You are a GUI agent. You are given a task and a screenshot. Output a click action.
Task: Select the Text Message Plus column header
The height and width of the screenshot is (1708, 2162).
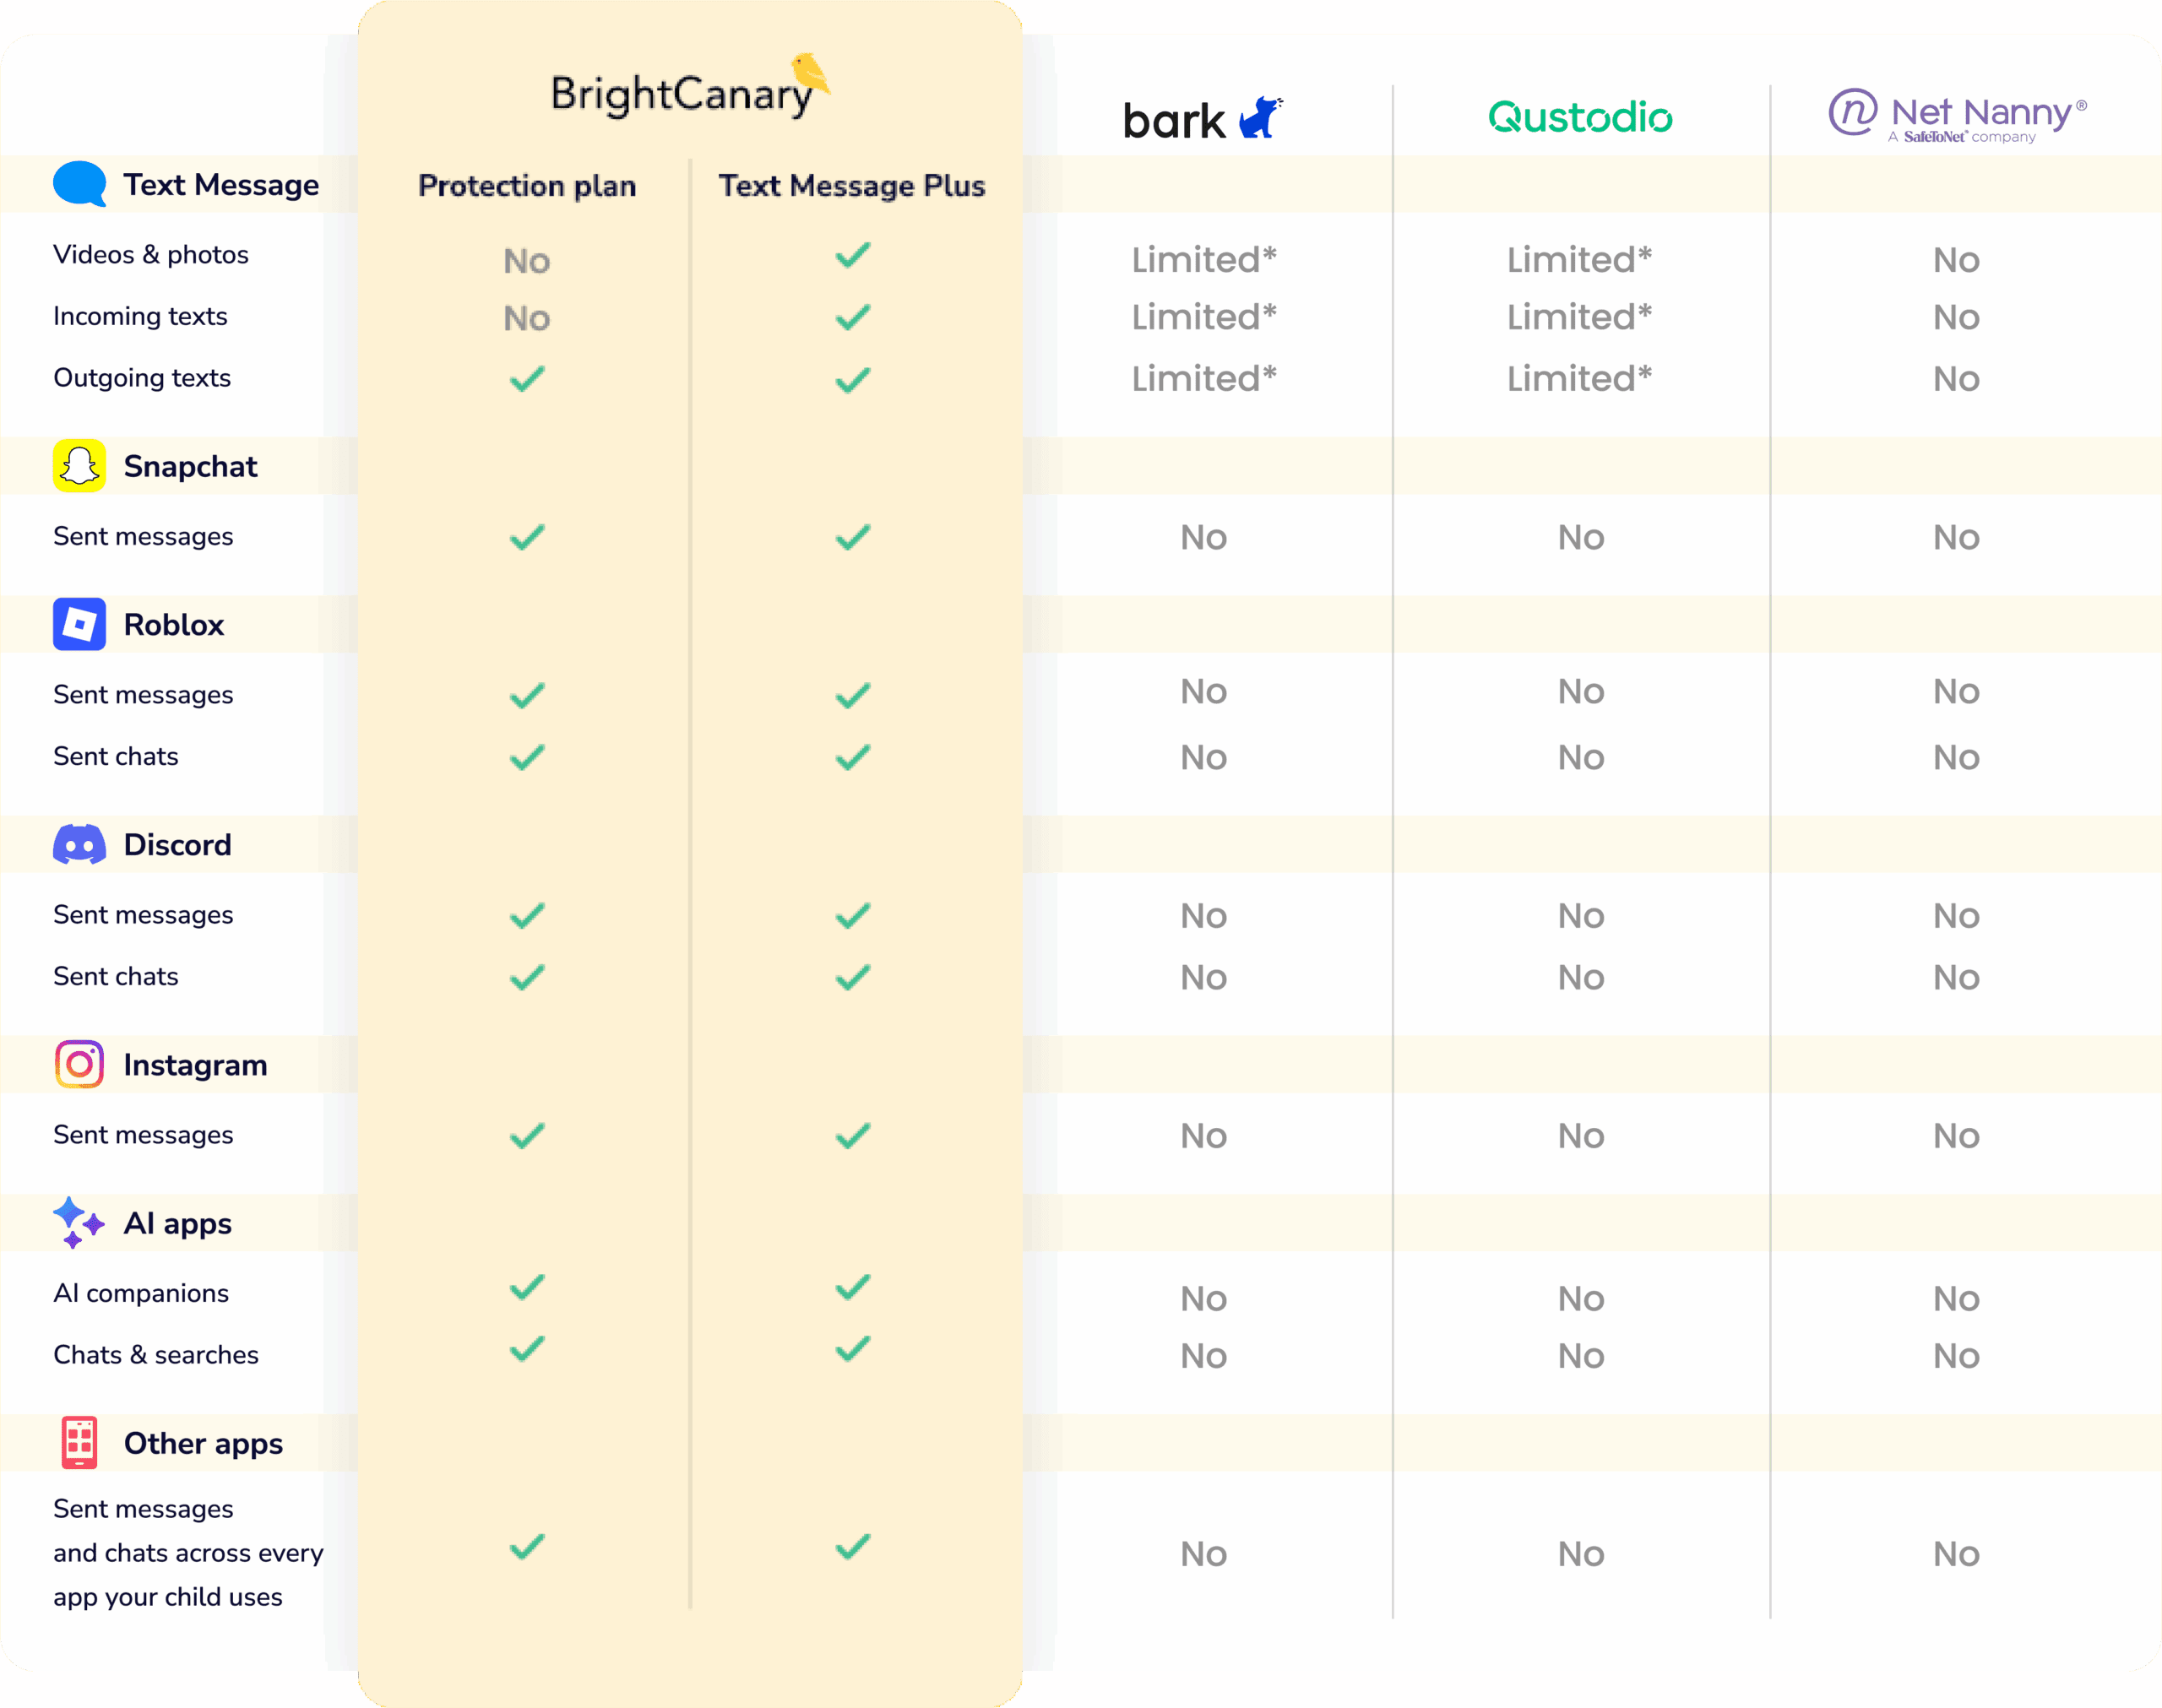click(x=852, y=186)
